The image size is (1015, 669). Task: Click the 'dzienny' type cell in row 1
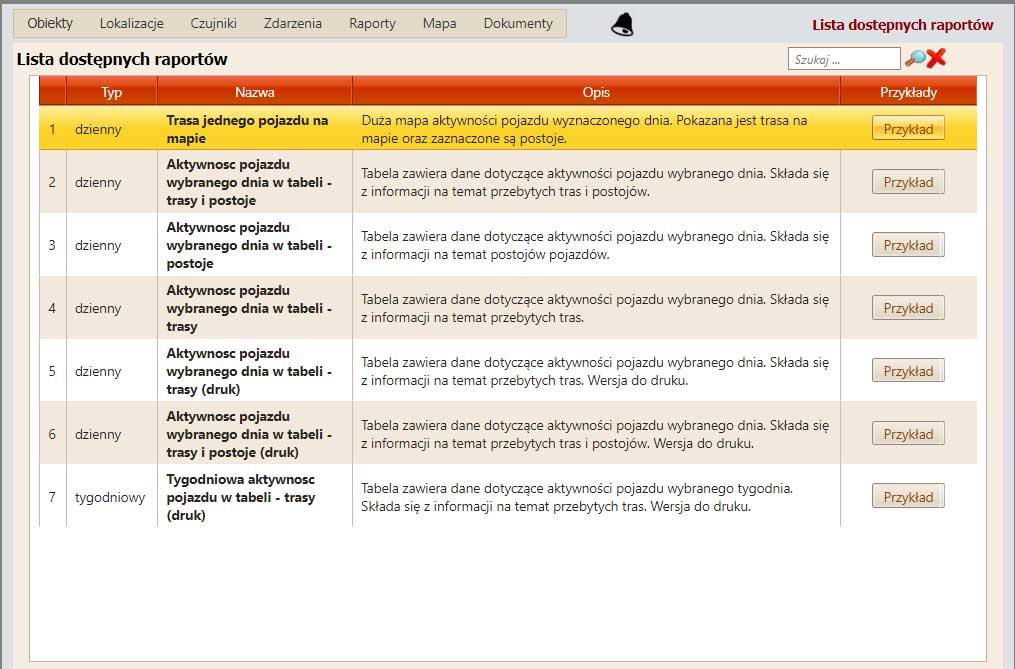[98, 129]
